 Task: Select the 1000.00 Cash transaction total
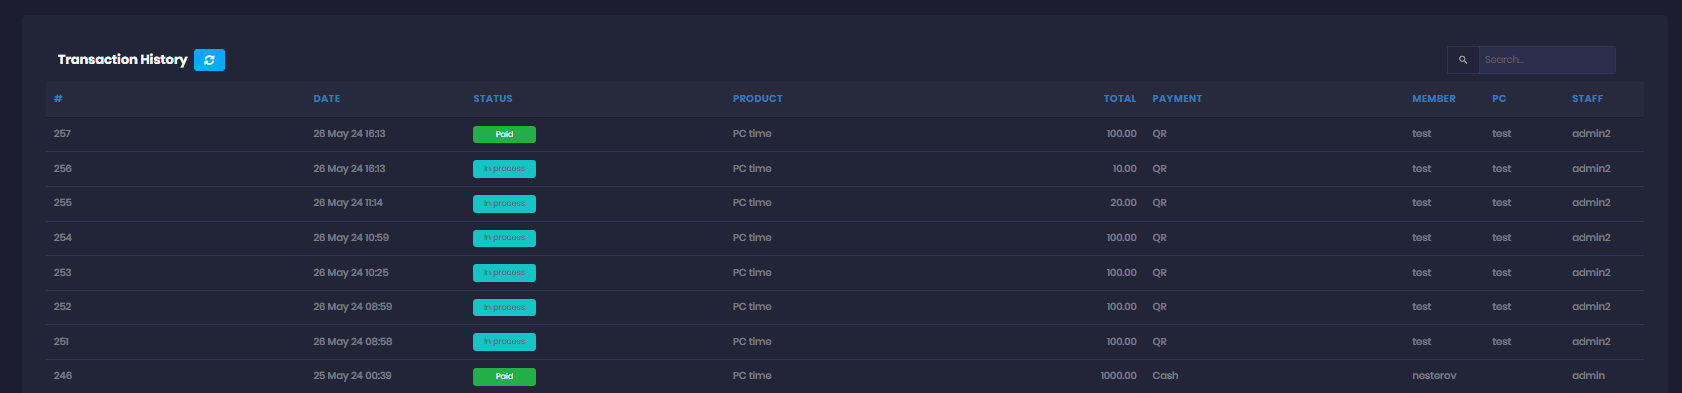tap(1119, 376)
